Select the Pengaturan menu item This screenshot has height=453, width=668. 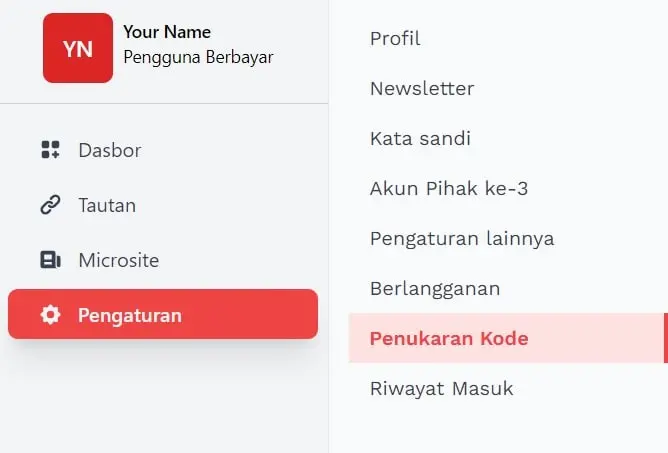[x=162, y=315]
